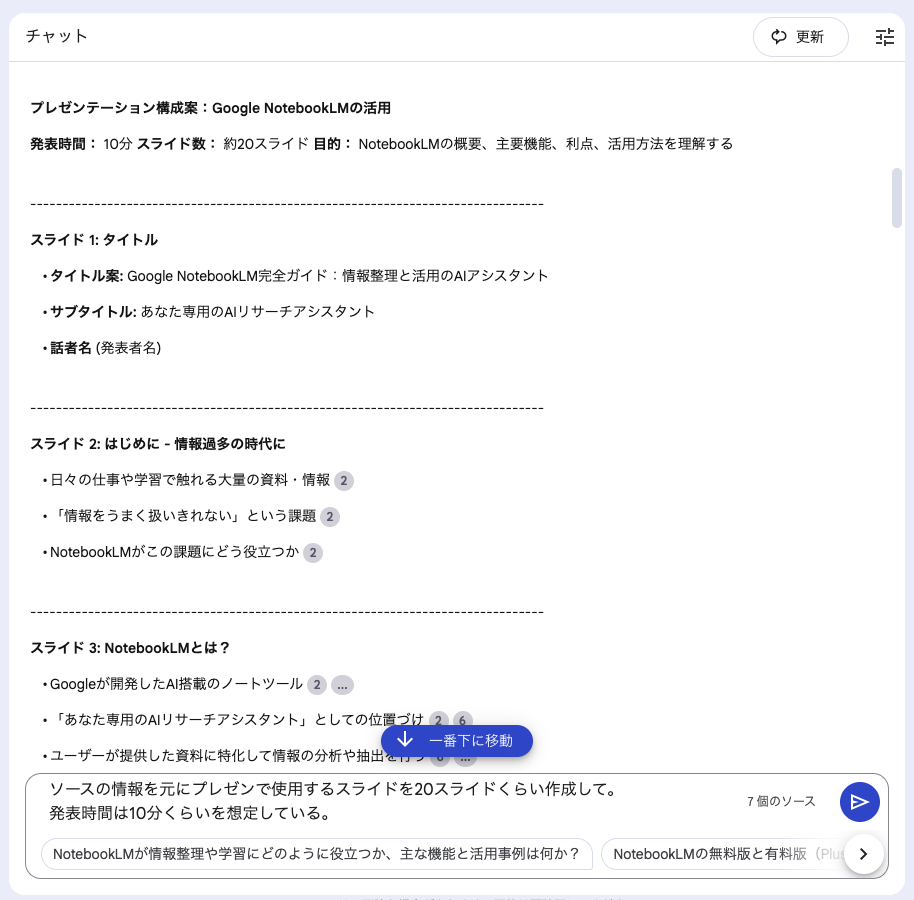Image resolution: width=914 pixels, height=900 pixels.
Task: Select suggestion about 無料版と有料版
Action: point(723,854)
